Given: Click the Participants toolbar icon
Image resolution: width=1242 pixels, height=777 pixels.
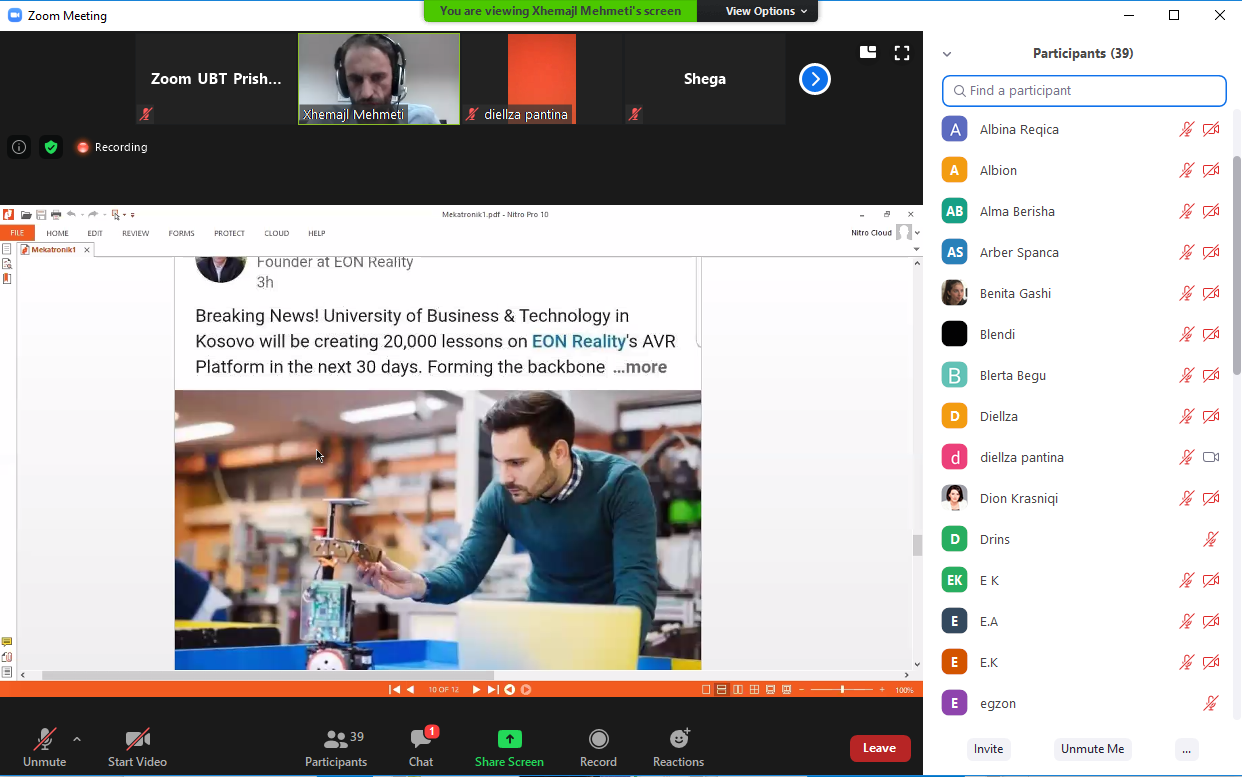Looking at the screenshot, I should (x=336, y=740).
